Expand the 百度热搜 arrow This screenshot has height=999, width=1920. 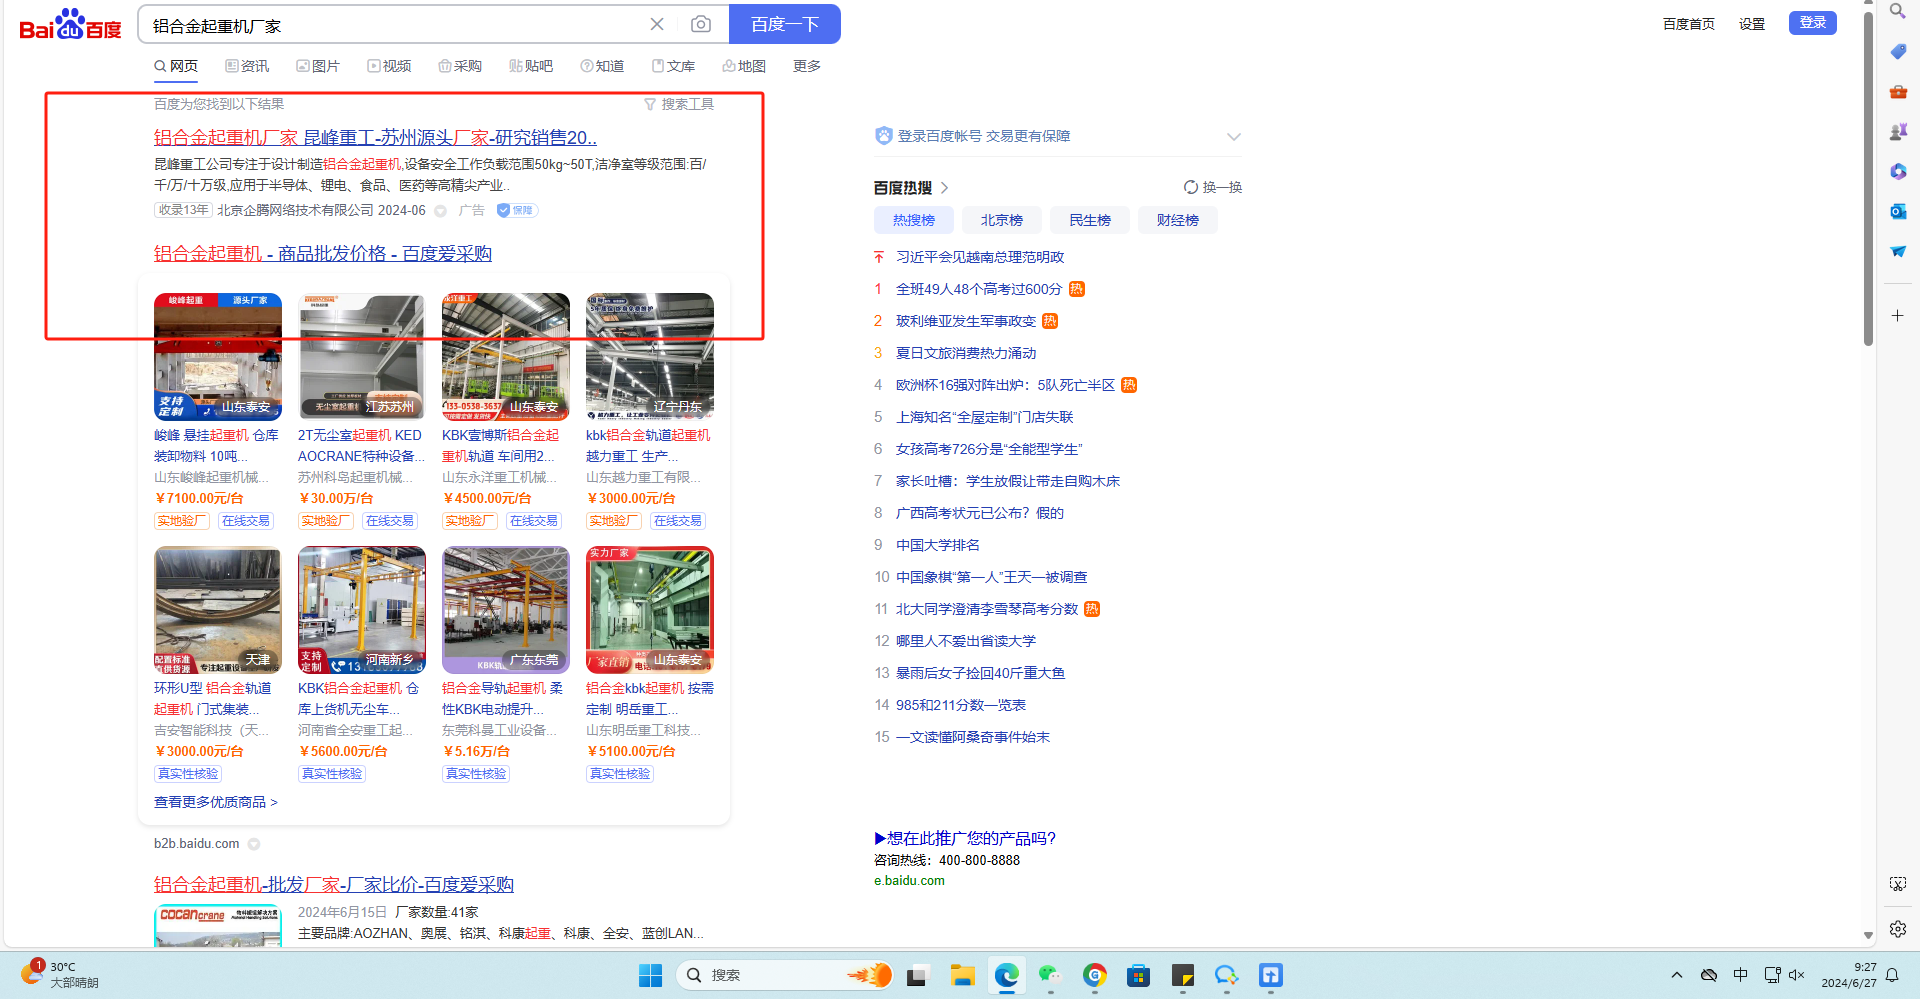(x=945, y=188)
